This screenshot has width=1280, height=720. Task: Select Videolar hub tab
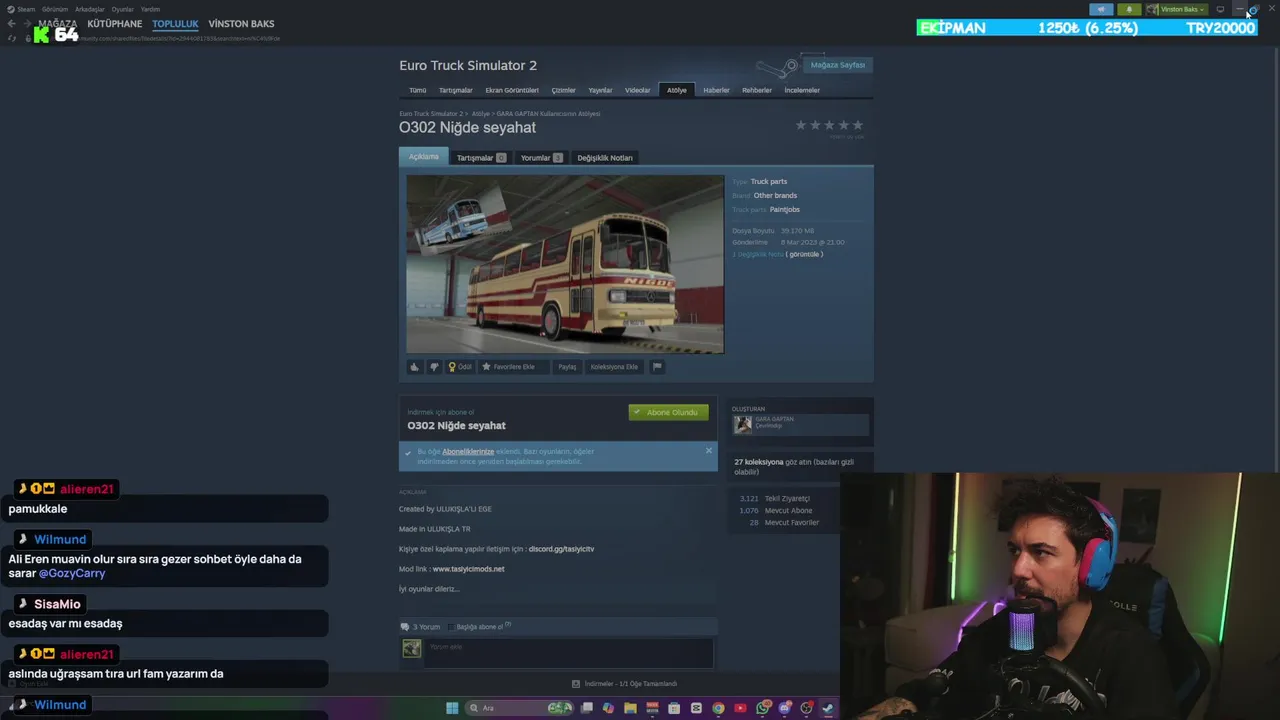click(x=637, y=90)
